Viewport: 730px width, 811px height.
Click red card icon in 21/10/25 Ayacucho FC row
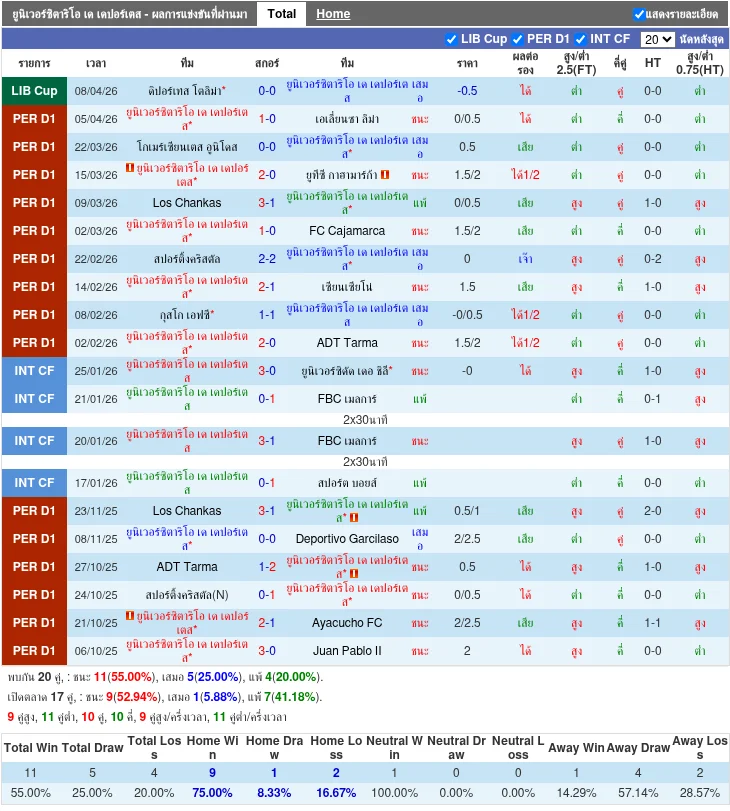pyautogui.click(x=130, y=616)
